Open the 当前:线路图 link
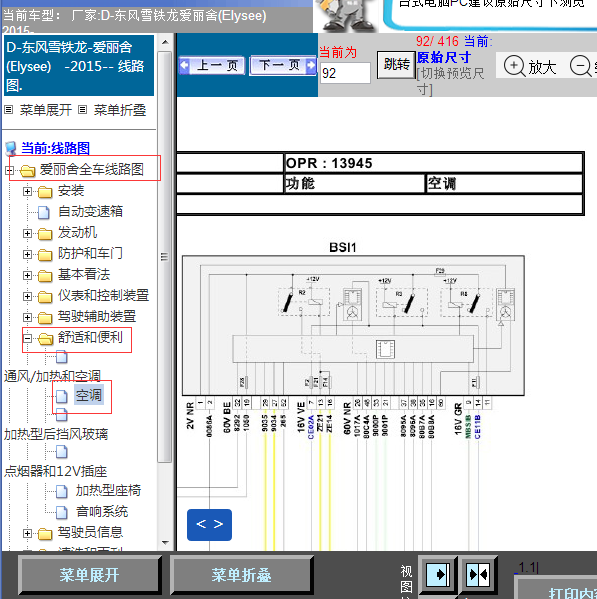The image size is (597, 599). [x=55, y=148]
